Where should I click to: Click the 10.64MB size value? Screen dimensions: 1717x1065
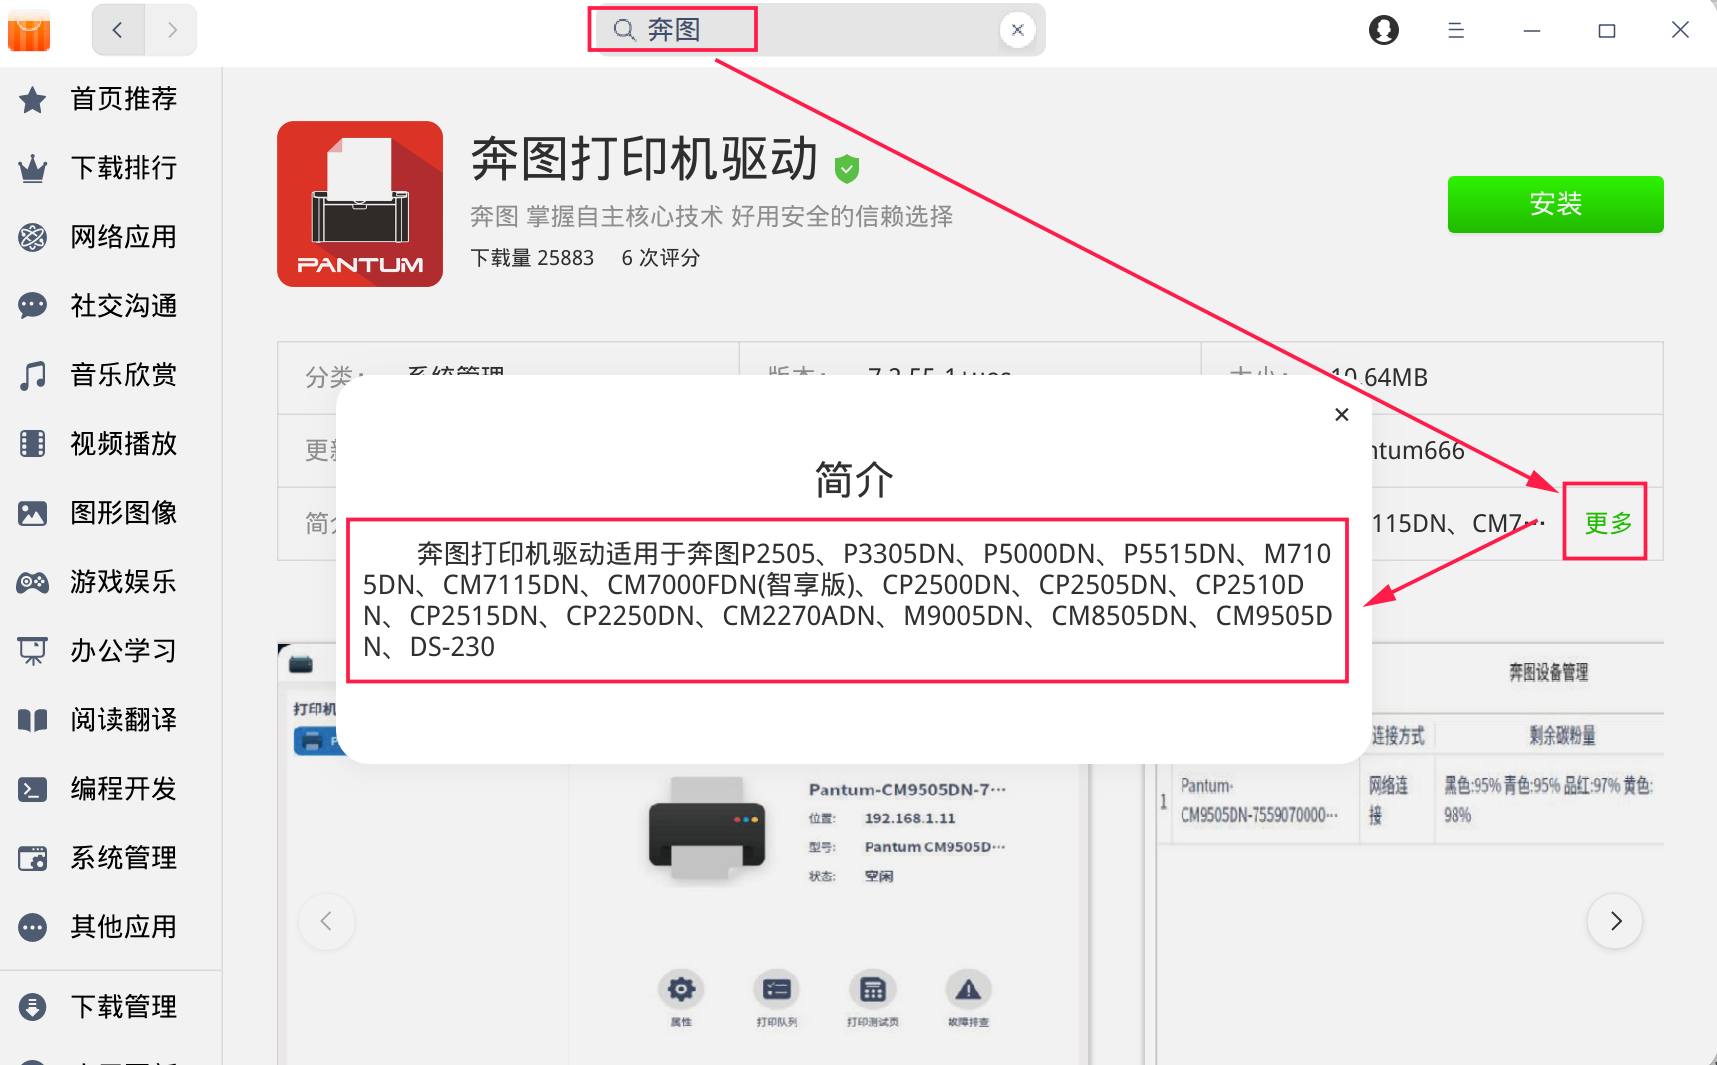[x=1378, y=378]
